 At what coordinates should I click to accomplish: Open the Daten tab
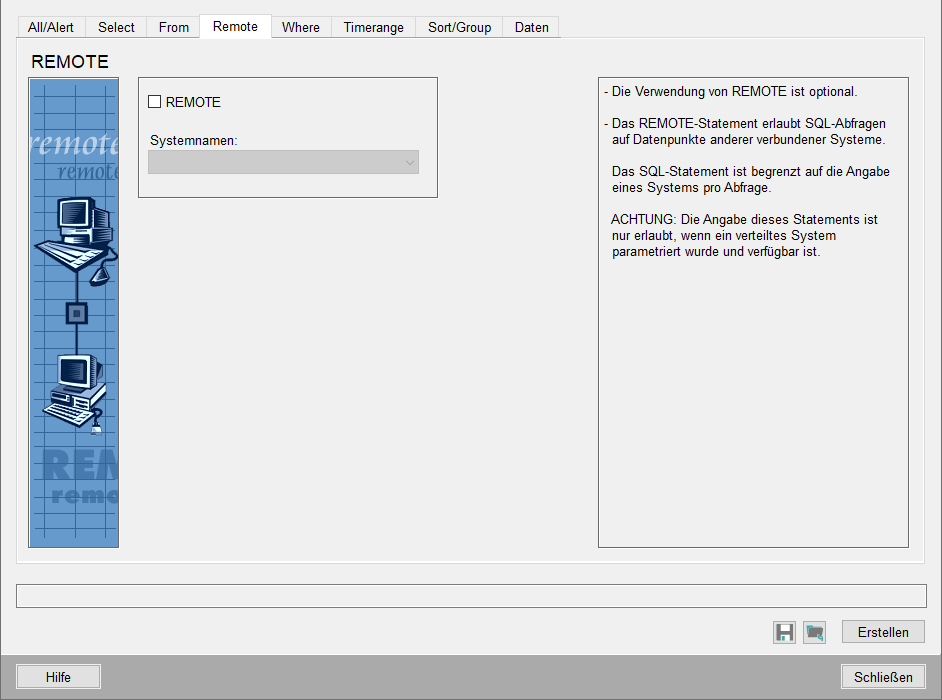[532, 28]
